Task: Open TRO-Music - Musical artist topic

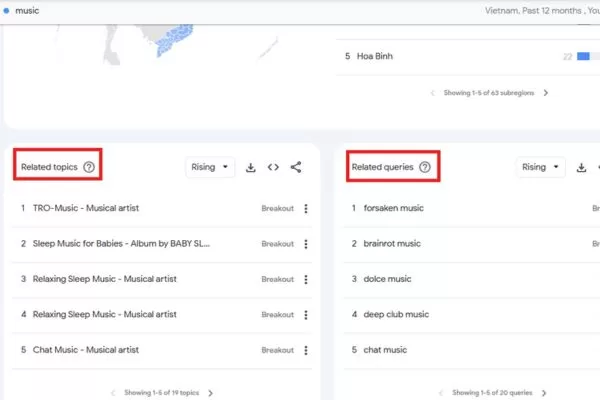Action: point(86,208)
